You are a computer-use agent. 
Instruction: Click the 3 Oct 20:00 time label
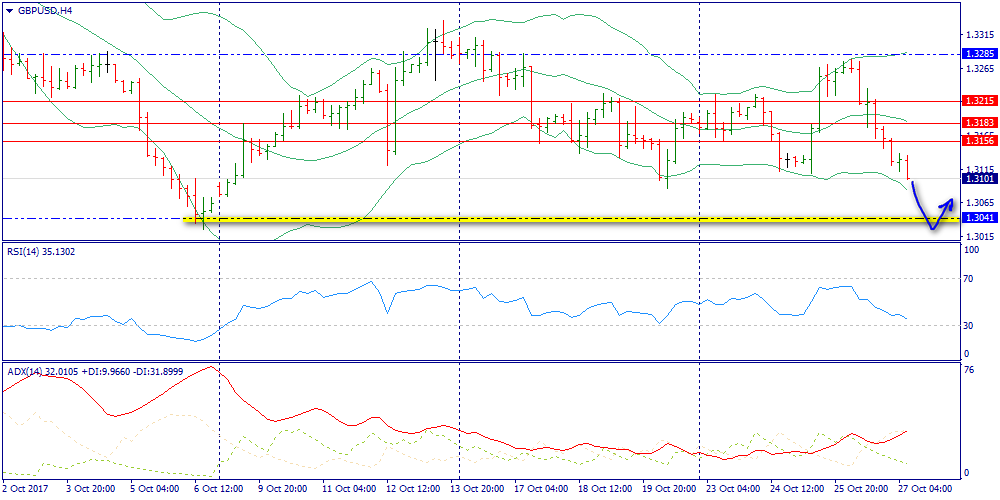[91, 489]
